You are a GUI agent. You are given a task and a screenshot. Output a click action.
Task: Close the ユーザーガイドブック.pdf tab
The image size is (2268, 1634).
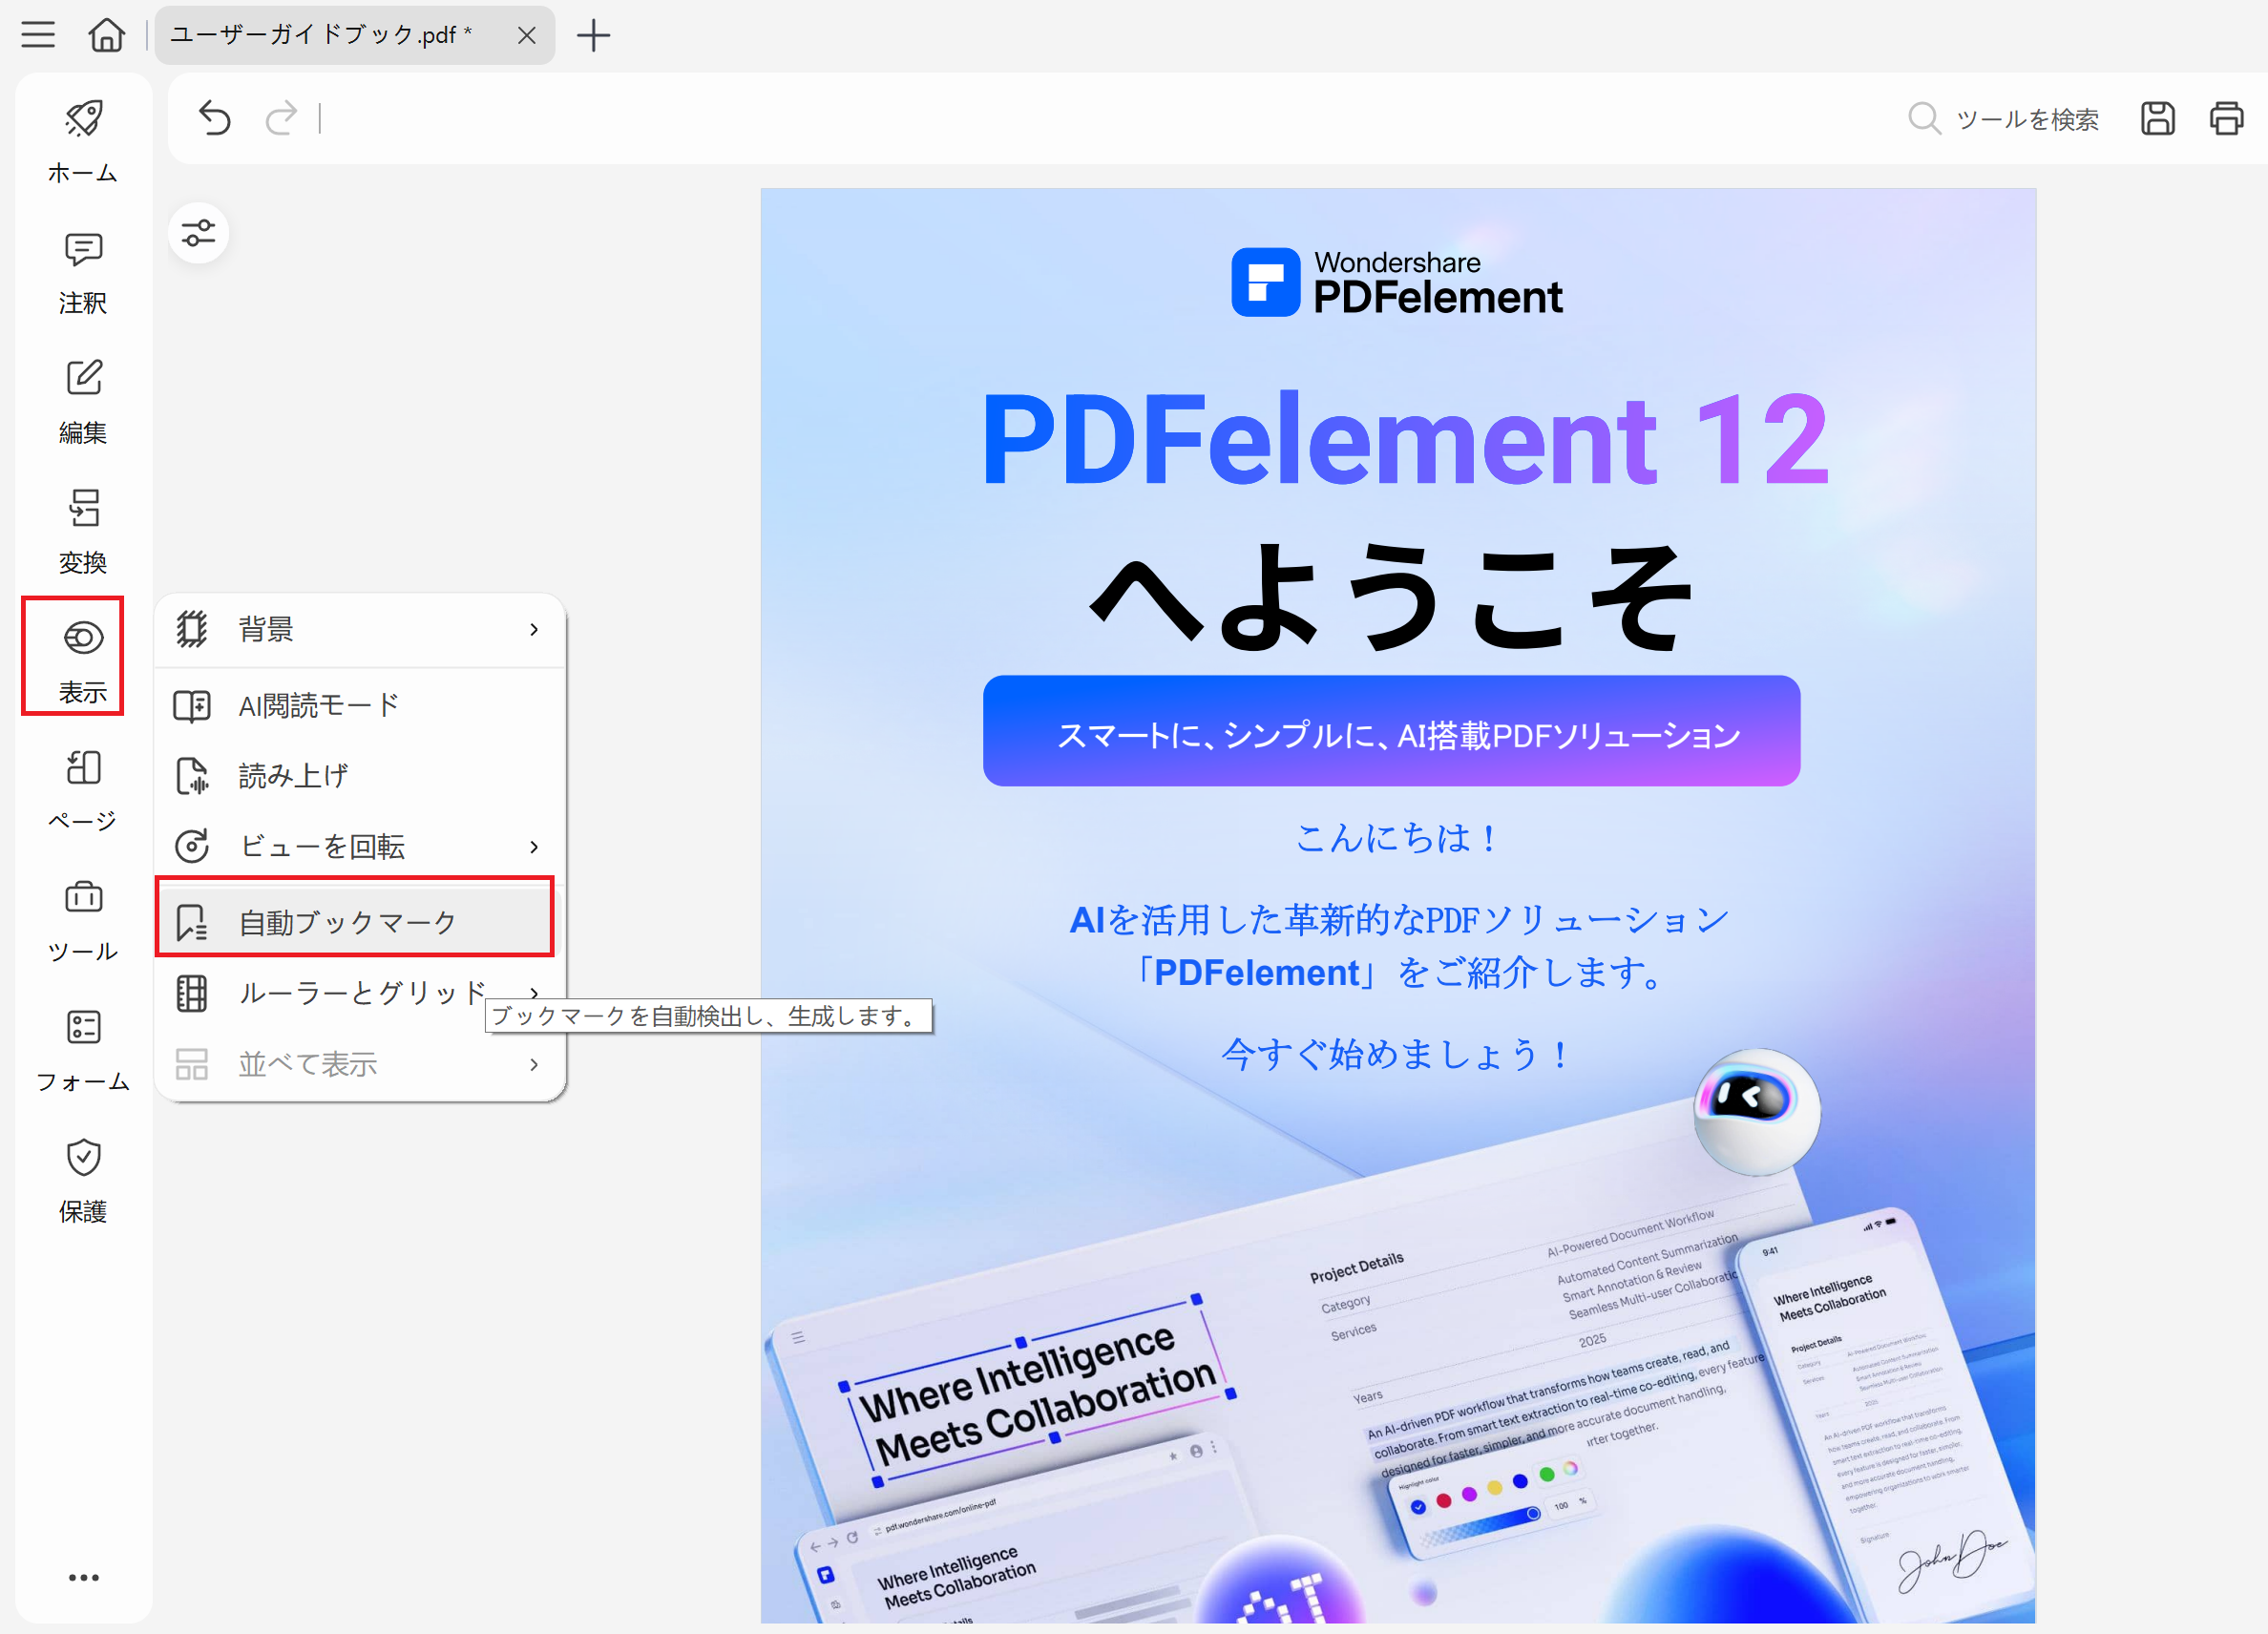pyautogui.click(x=527, y=36)
